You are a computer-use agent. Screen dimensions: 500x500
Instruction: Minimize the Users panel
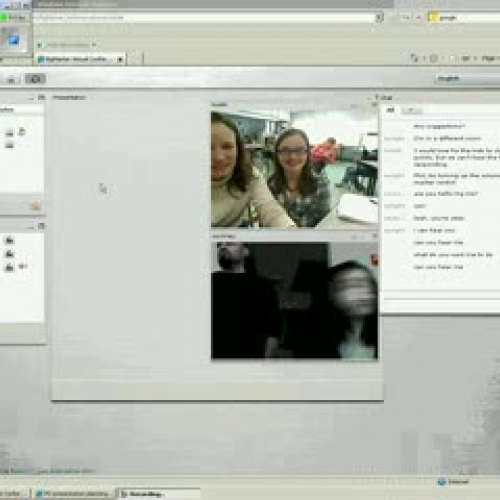click(x=31, y=98)
